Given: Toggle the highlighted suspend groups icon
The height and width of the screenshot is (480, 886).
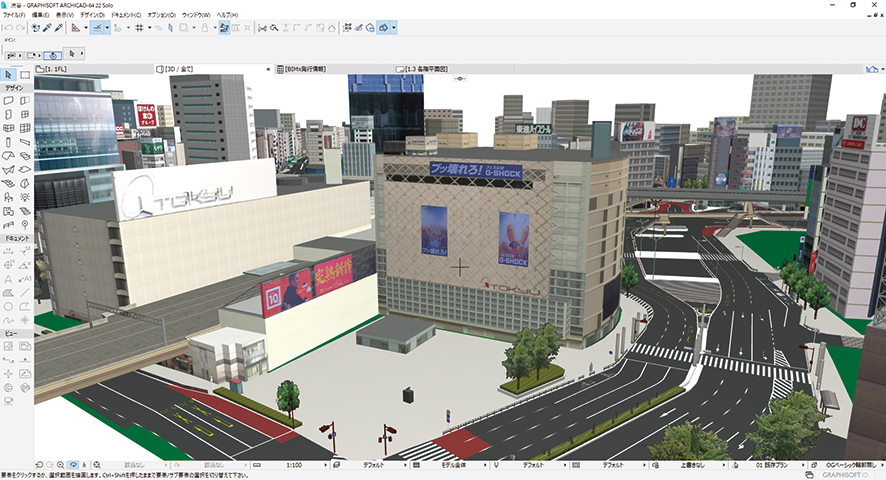Looking at the screenshot, I should point(224,27).
